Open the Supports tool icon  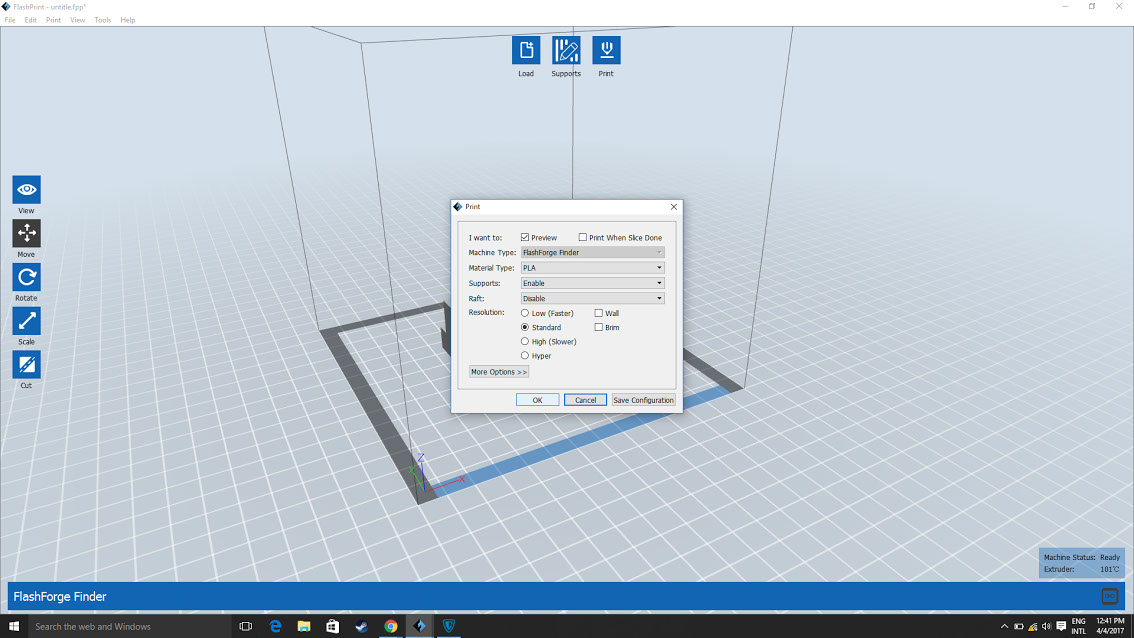(566, 50)
